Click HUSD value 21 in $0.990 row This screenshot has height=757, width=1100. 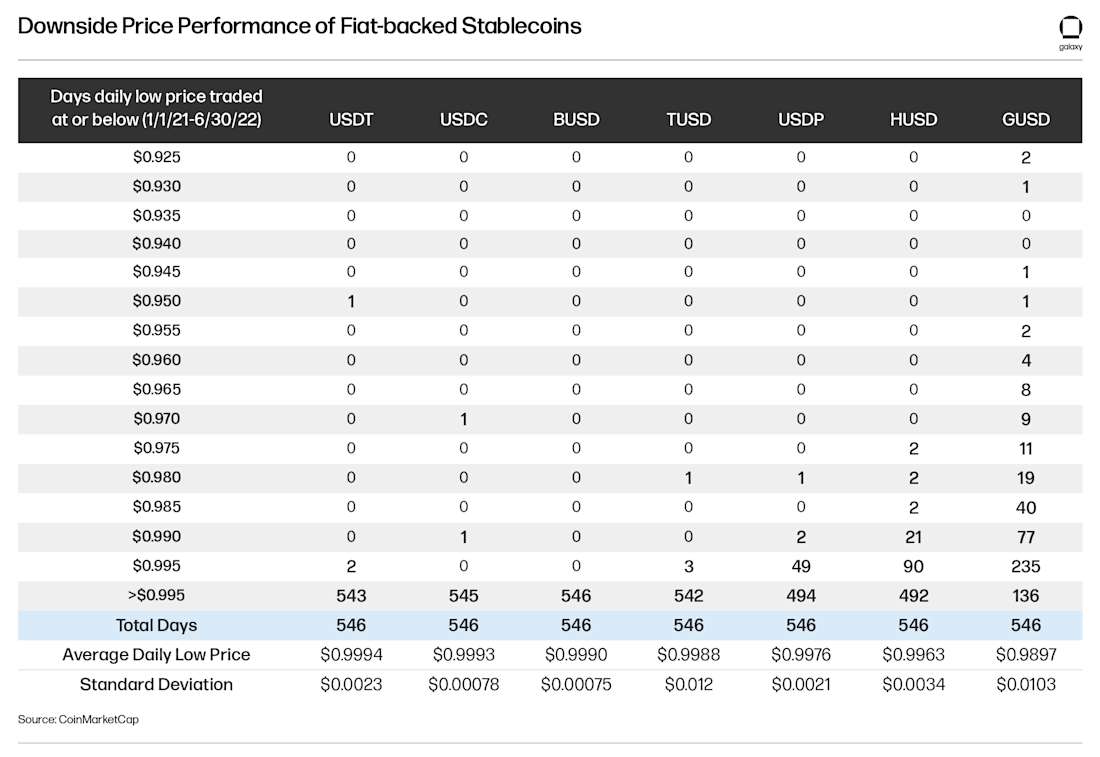913,537
